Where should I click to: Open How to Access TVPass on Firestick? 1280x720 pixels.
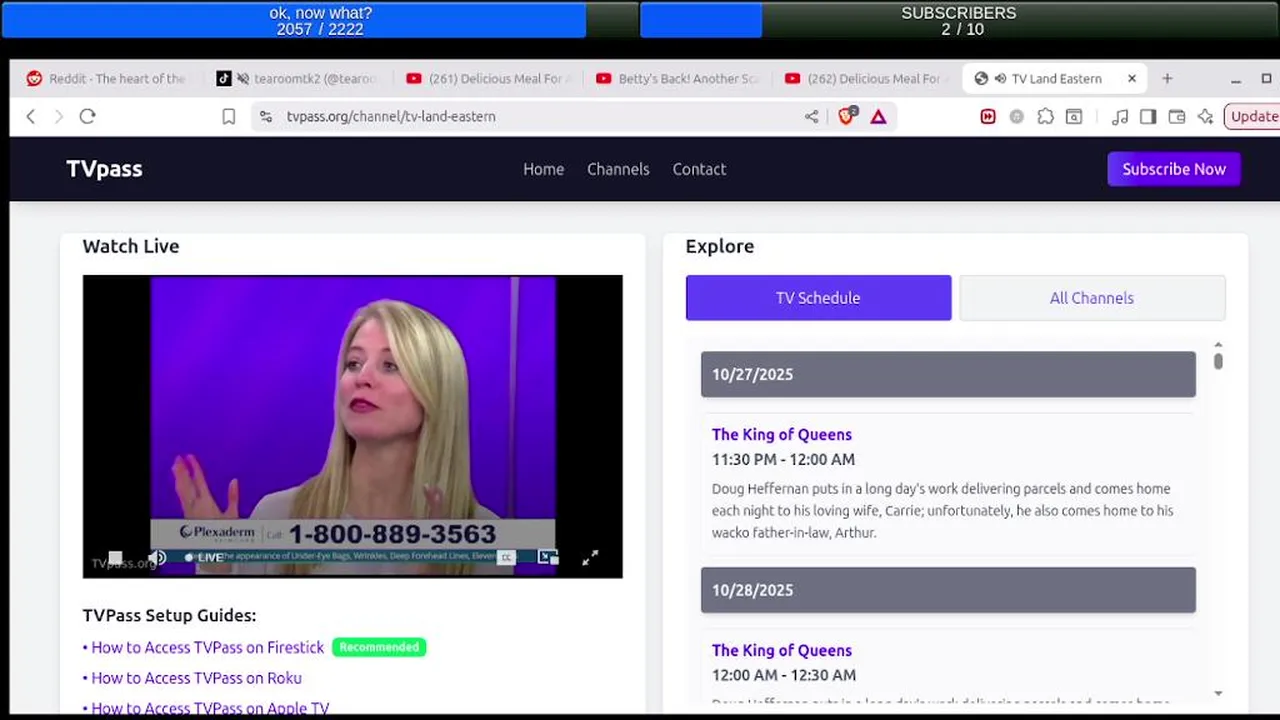[x=207, y=648]
